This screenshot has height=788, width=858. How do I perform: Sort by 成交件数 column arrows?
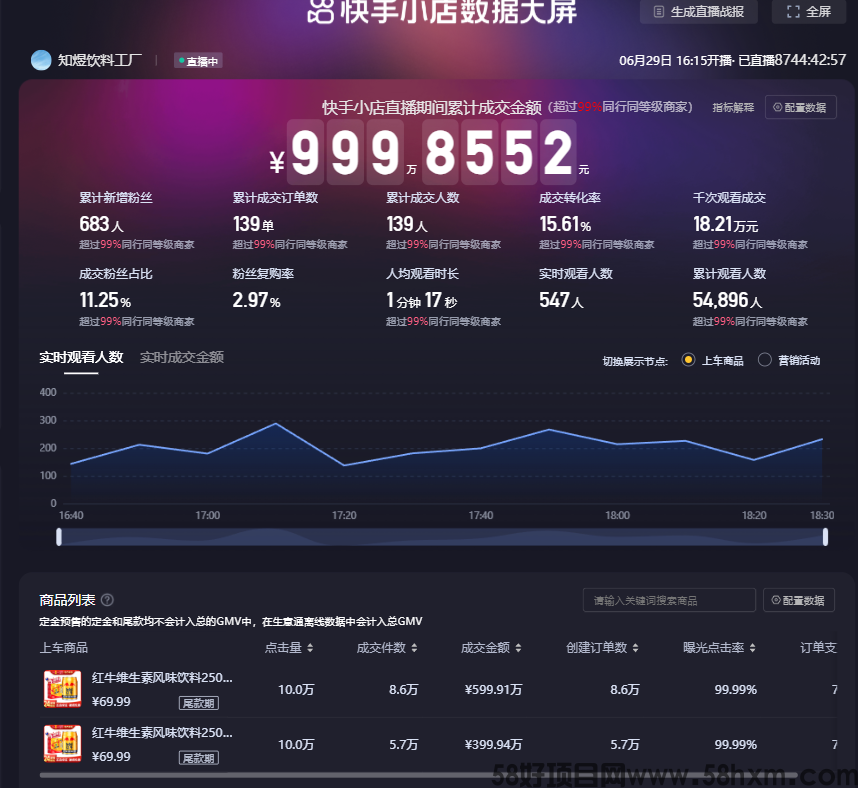point(414,648)
